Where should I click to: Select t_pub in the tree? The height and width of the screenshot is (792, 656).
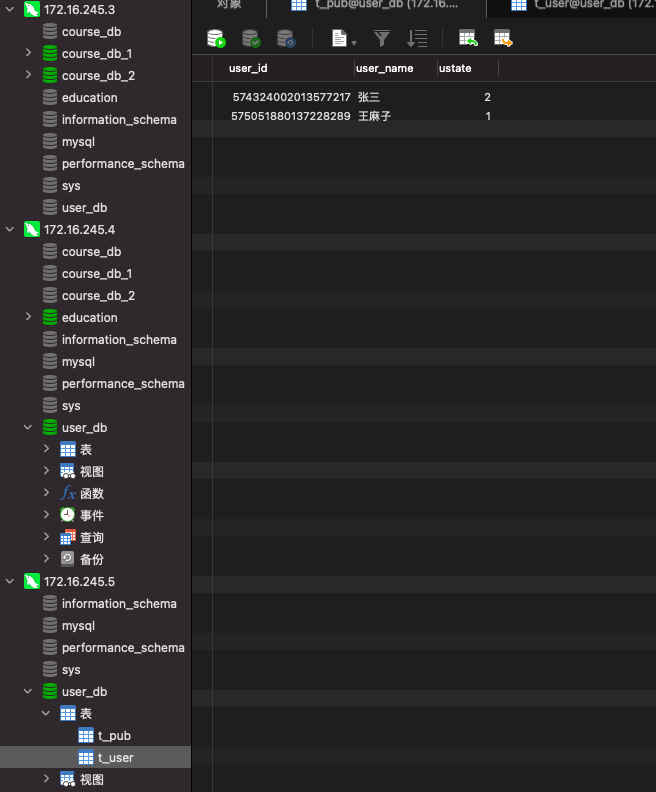[x=114, y=735]
